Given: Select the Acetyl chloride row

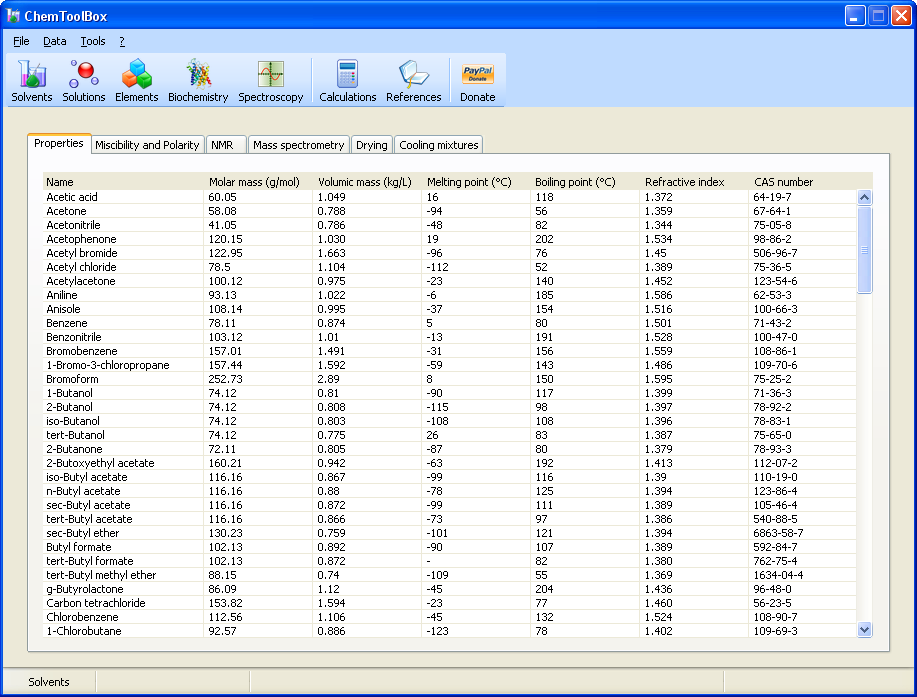Looking at the screenshot, I should 450,267.
